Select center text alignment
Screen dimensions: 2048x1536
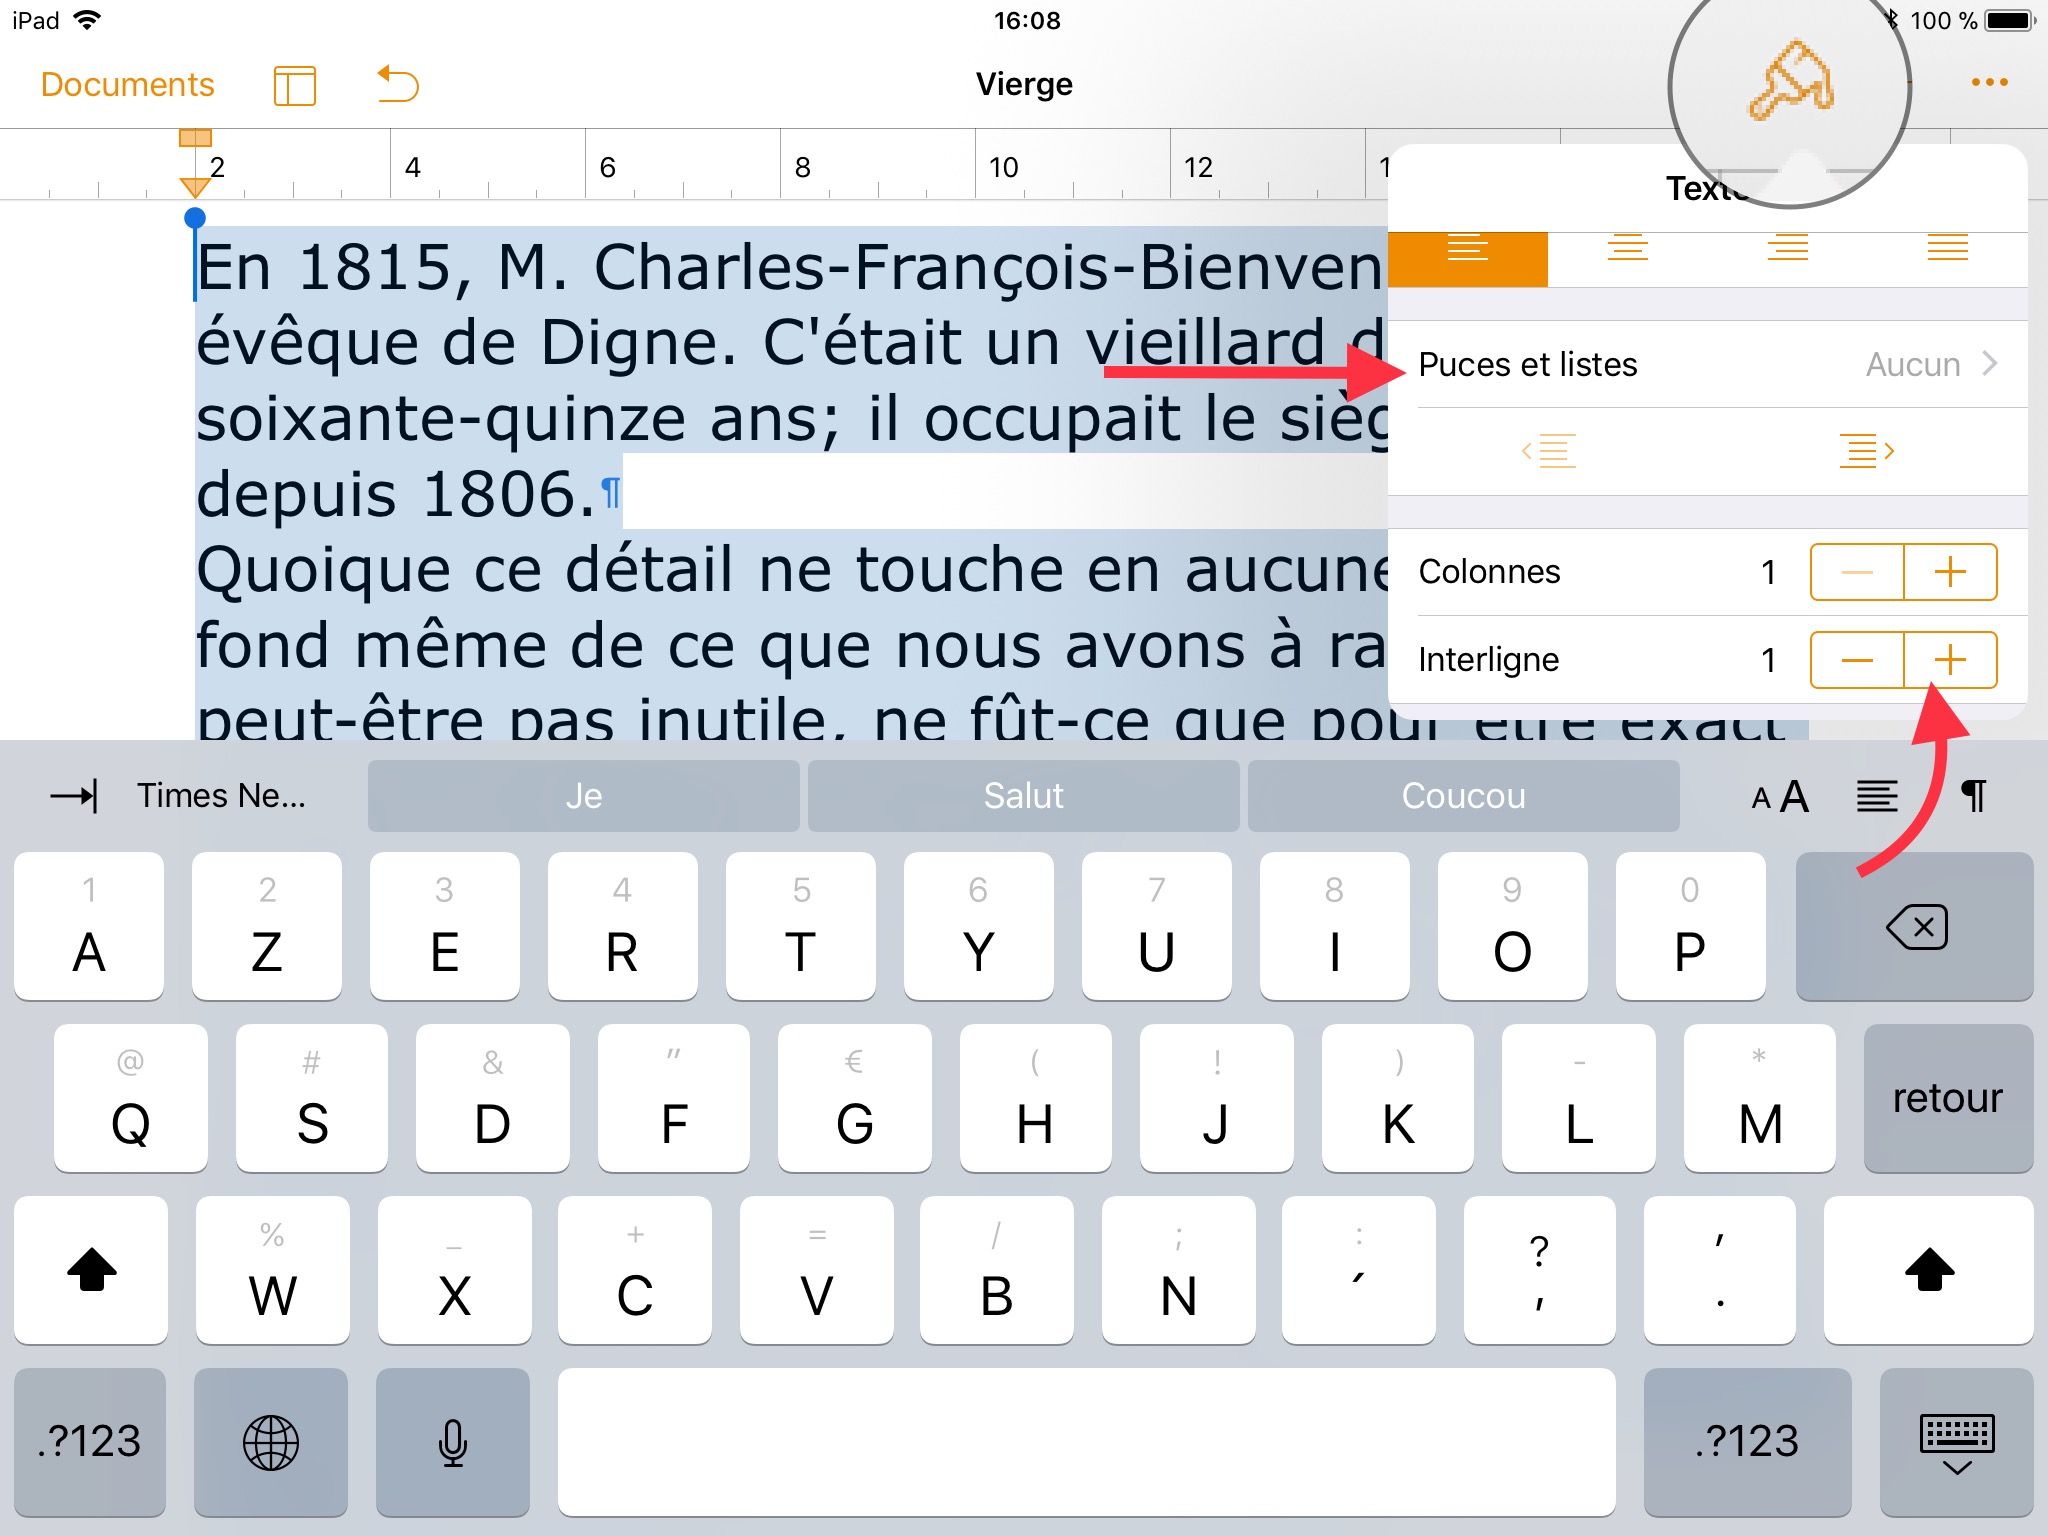point(1627,248)
